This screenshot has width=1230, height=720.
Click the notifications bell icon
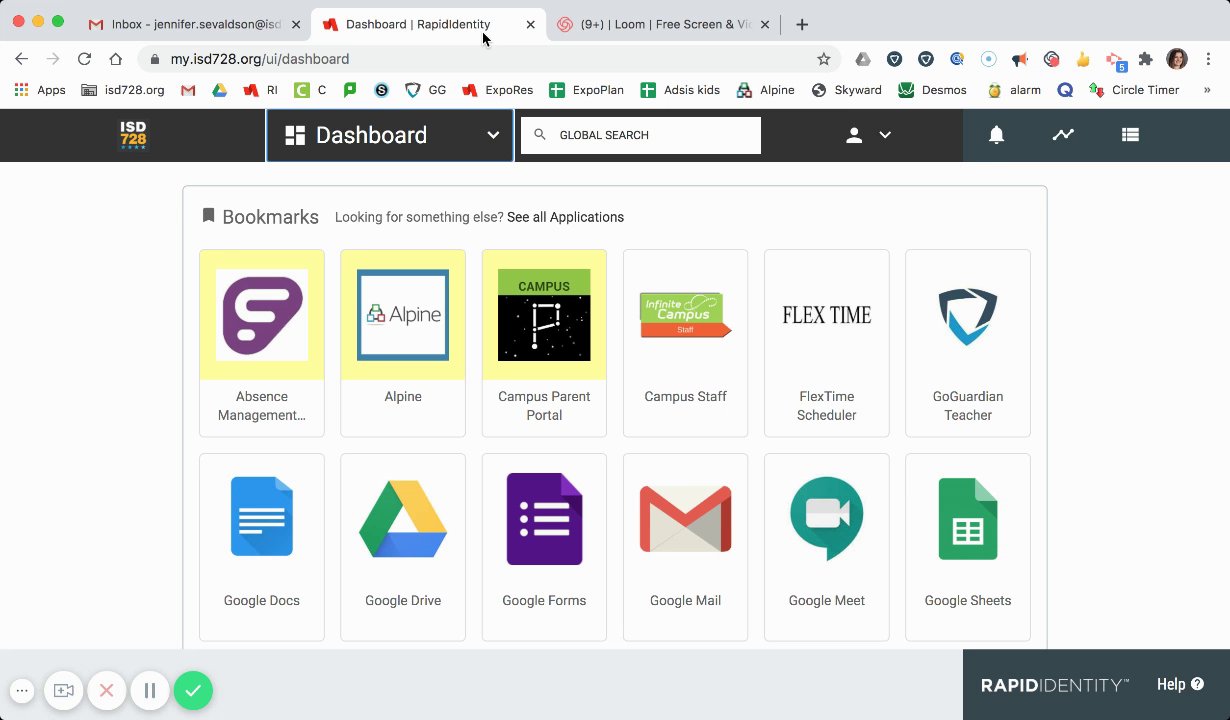(996, 135)
